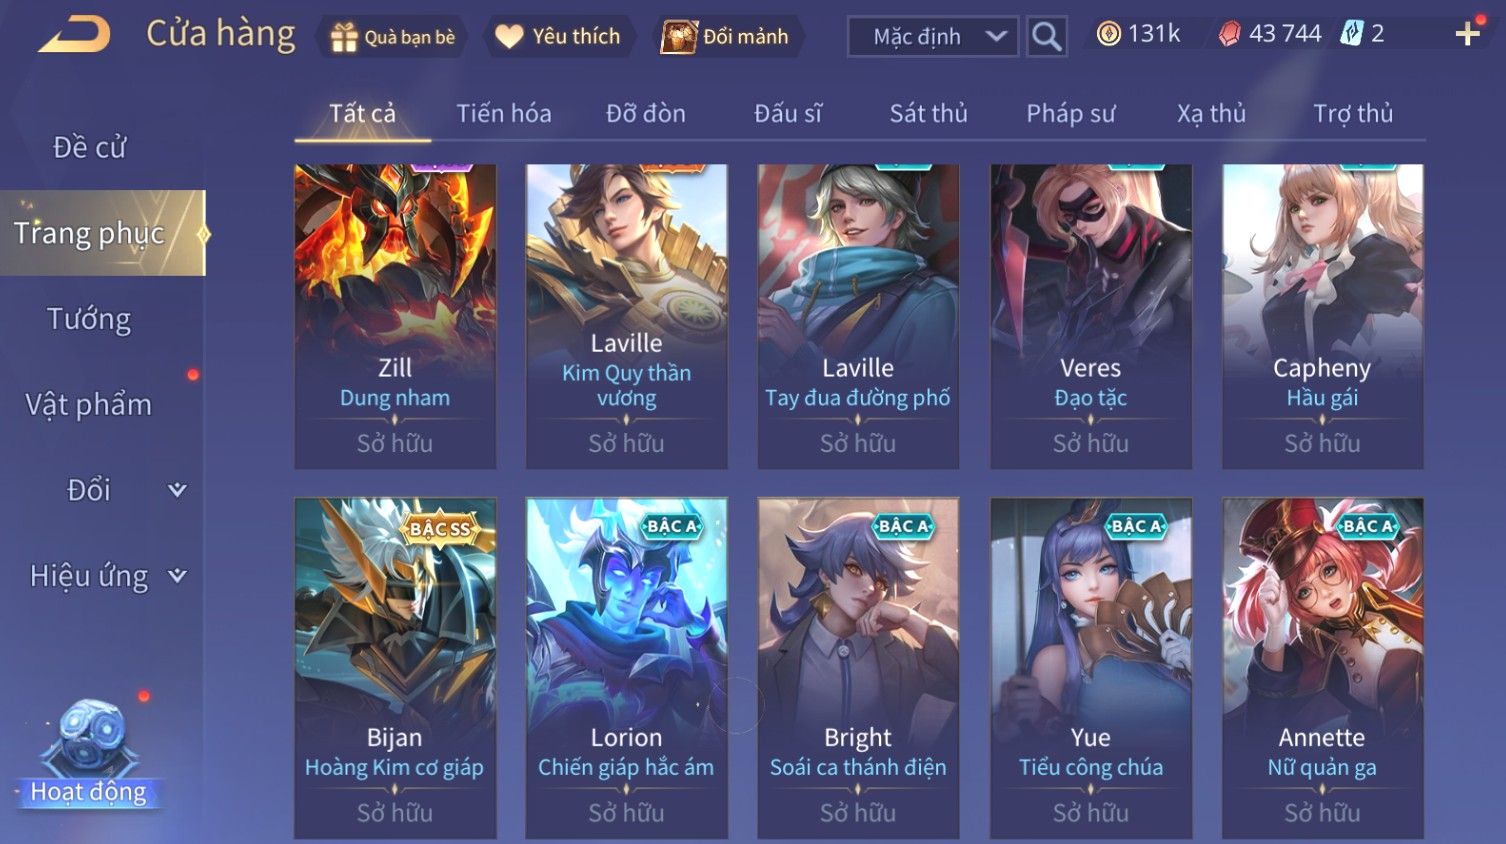Tap the blue ticket currency icon
1506x844 pixels.
pyautogui.click(x=1351, y=34)
